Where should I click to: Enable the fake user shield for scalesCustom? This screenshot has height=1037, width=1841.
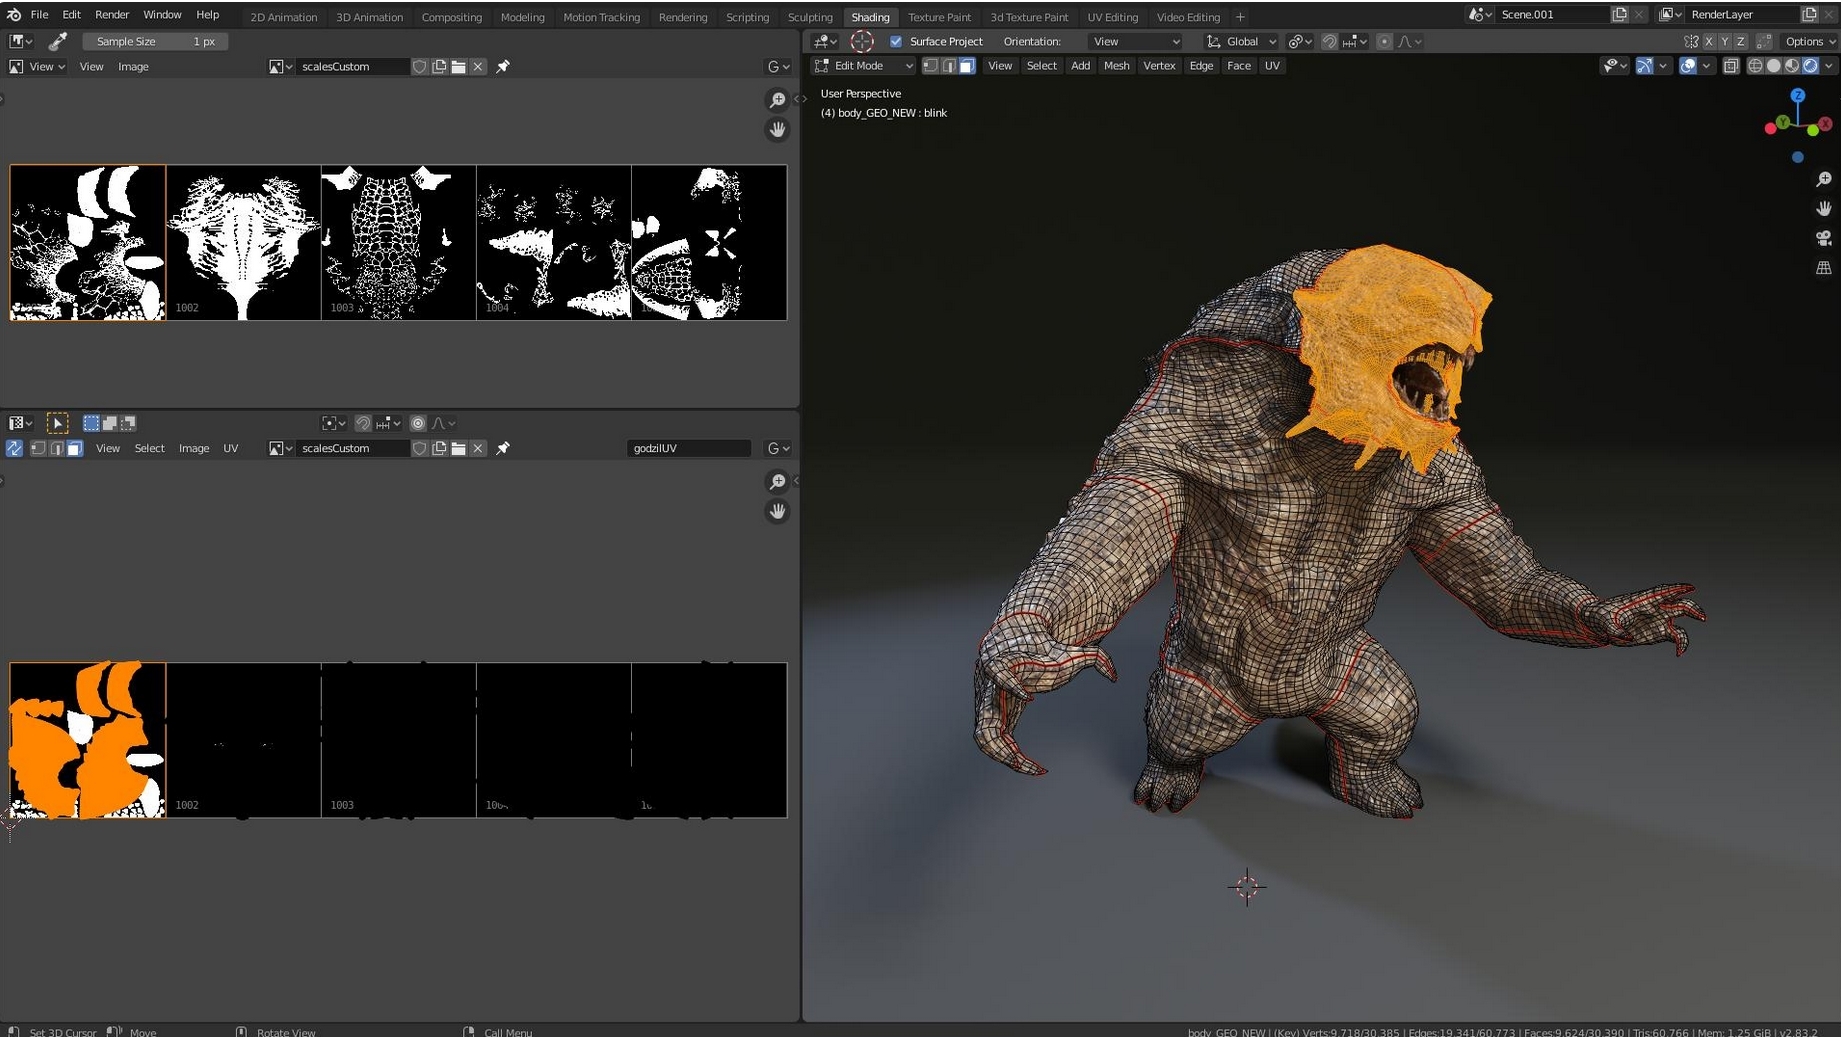419,66
